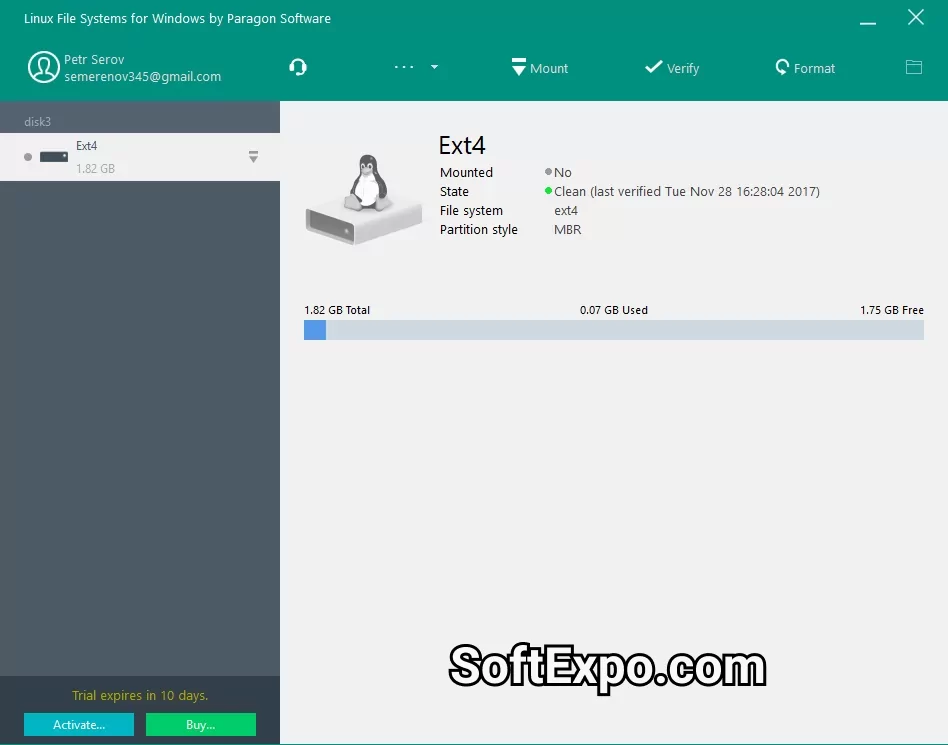Viewport: 948px width, 745px height.
Task: Open the three-dots more options menu
Action: click(x=404, y=67)
